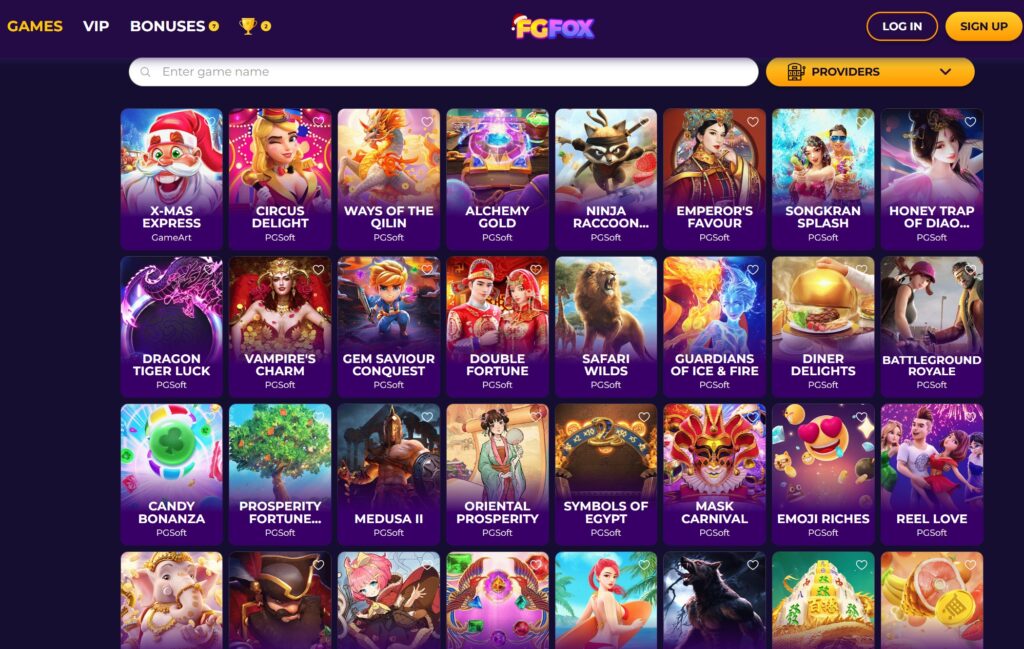Screen dimensions: 1024x649
Task: Click the Log In button
Action: [x=902, y=26]
